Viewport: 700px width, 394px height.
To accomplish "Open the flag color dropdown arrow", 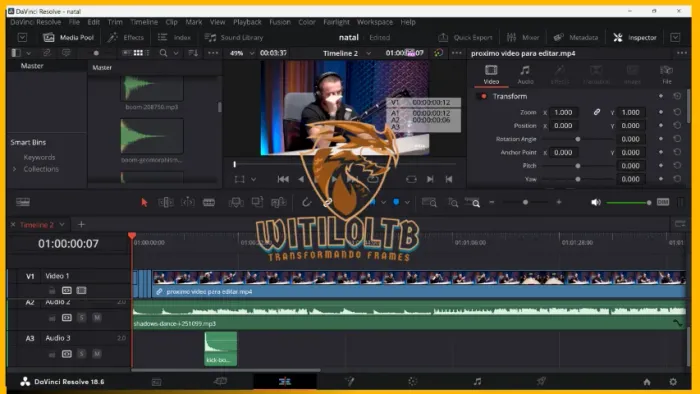I will 383,203.
